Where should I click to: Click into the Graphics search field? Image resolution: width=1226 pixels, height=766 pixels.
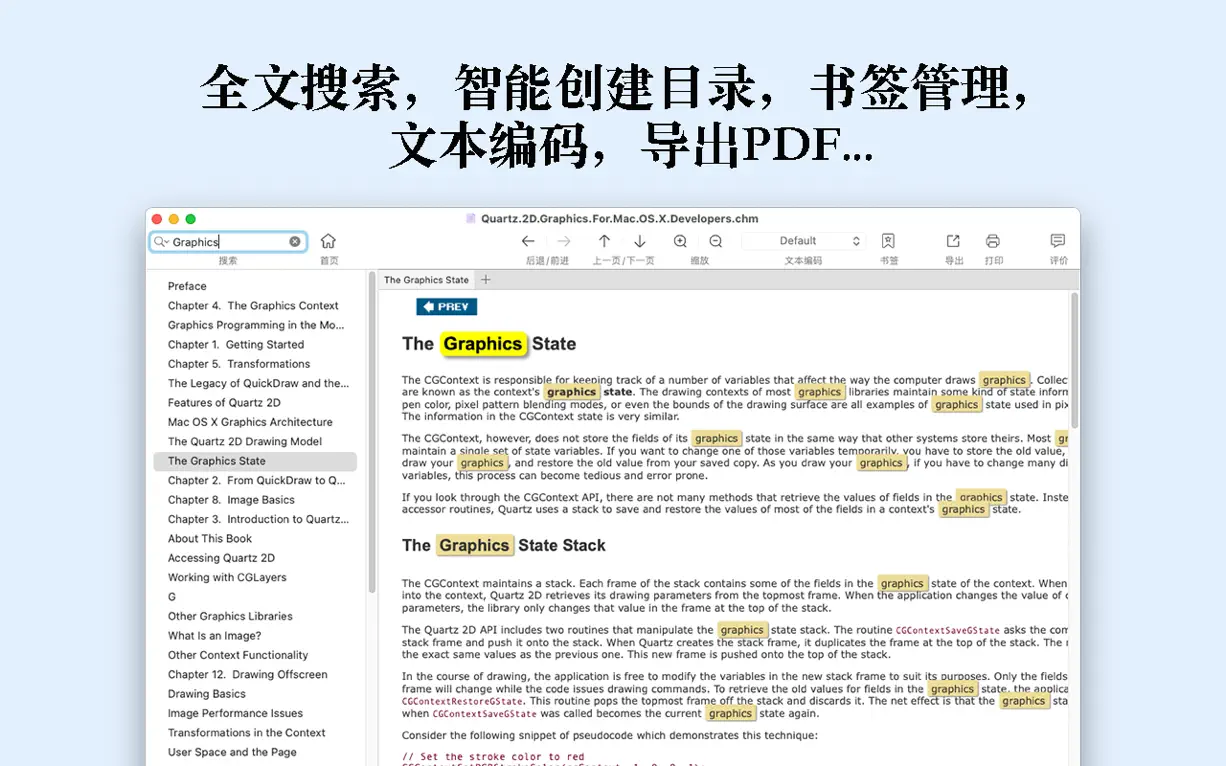pos(228,242)
